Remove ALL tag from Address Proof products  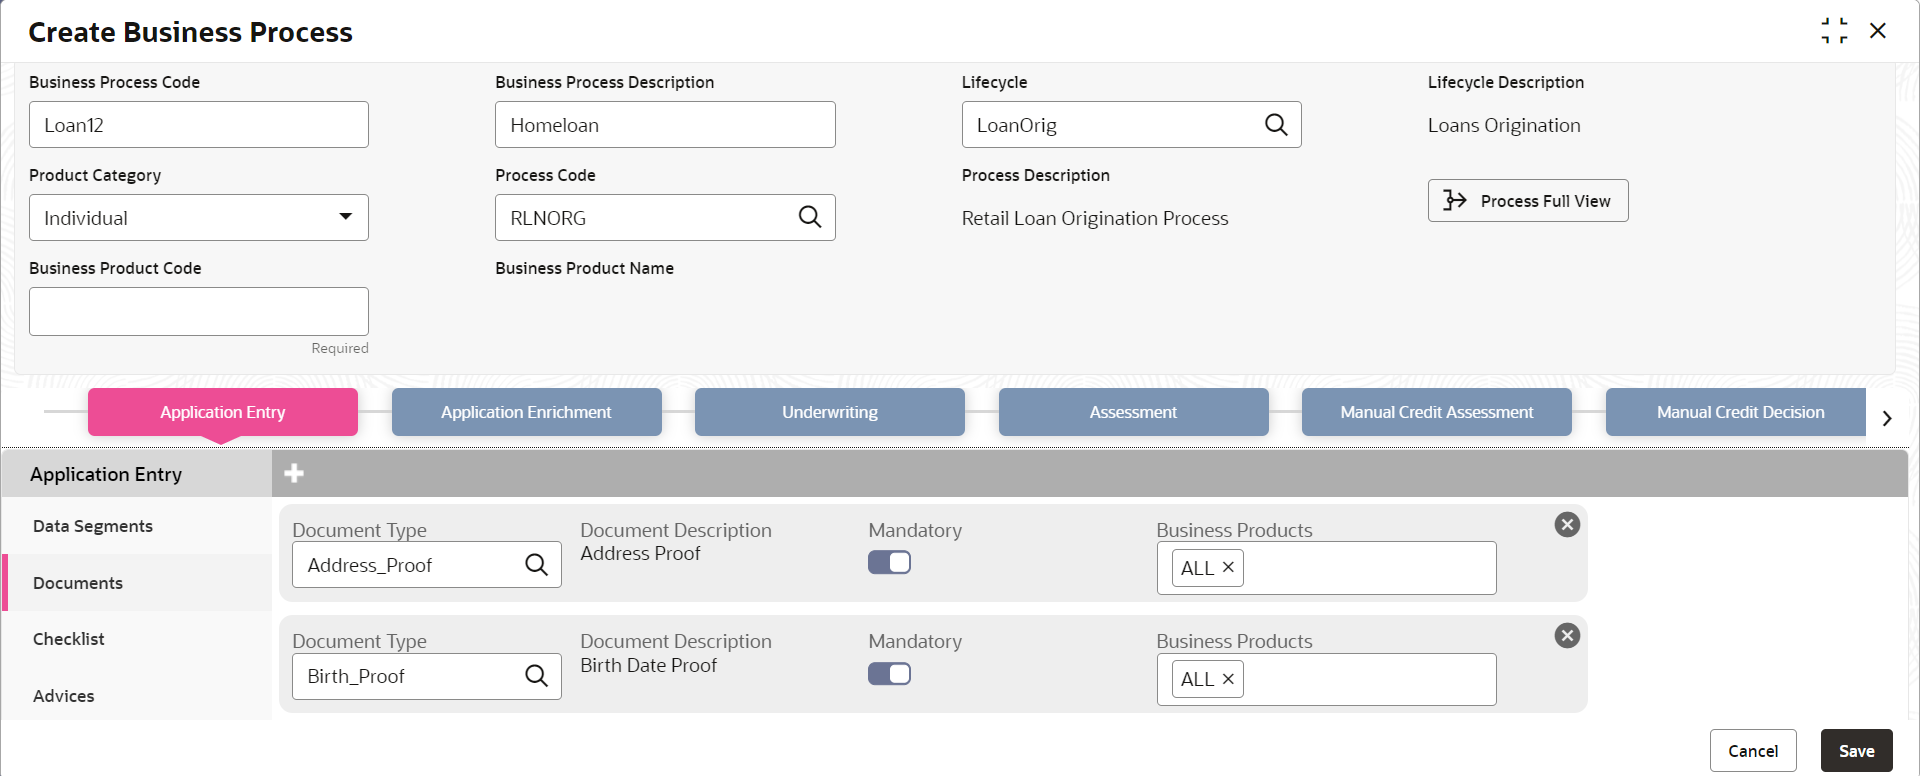click(x=1228, y=568)
